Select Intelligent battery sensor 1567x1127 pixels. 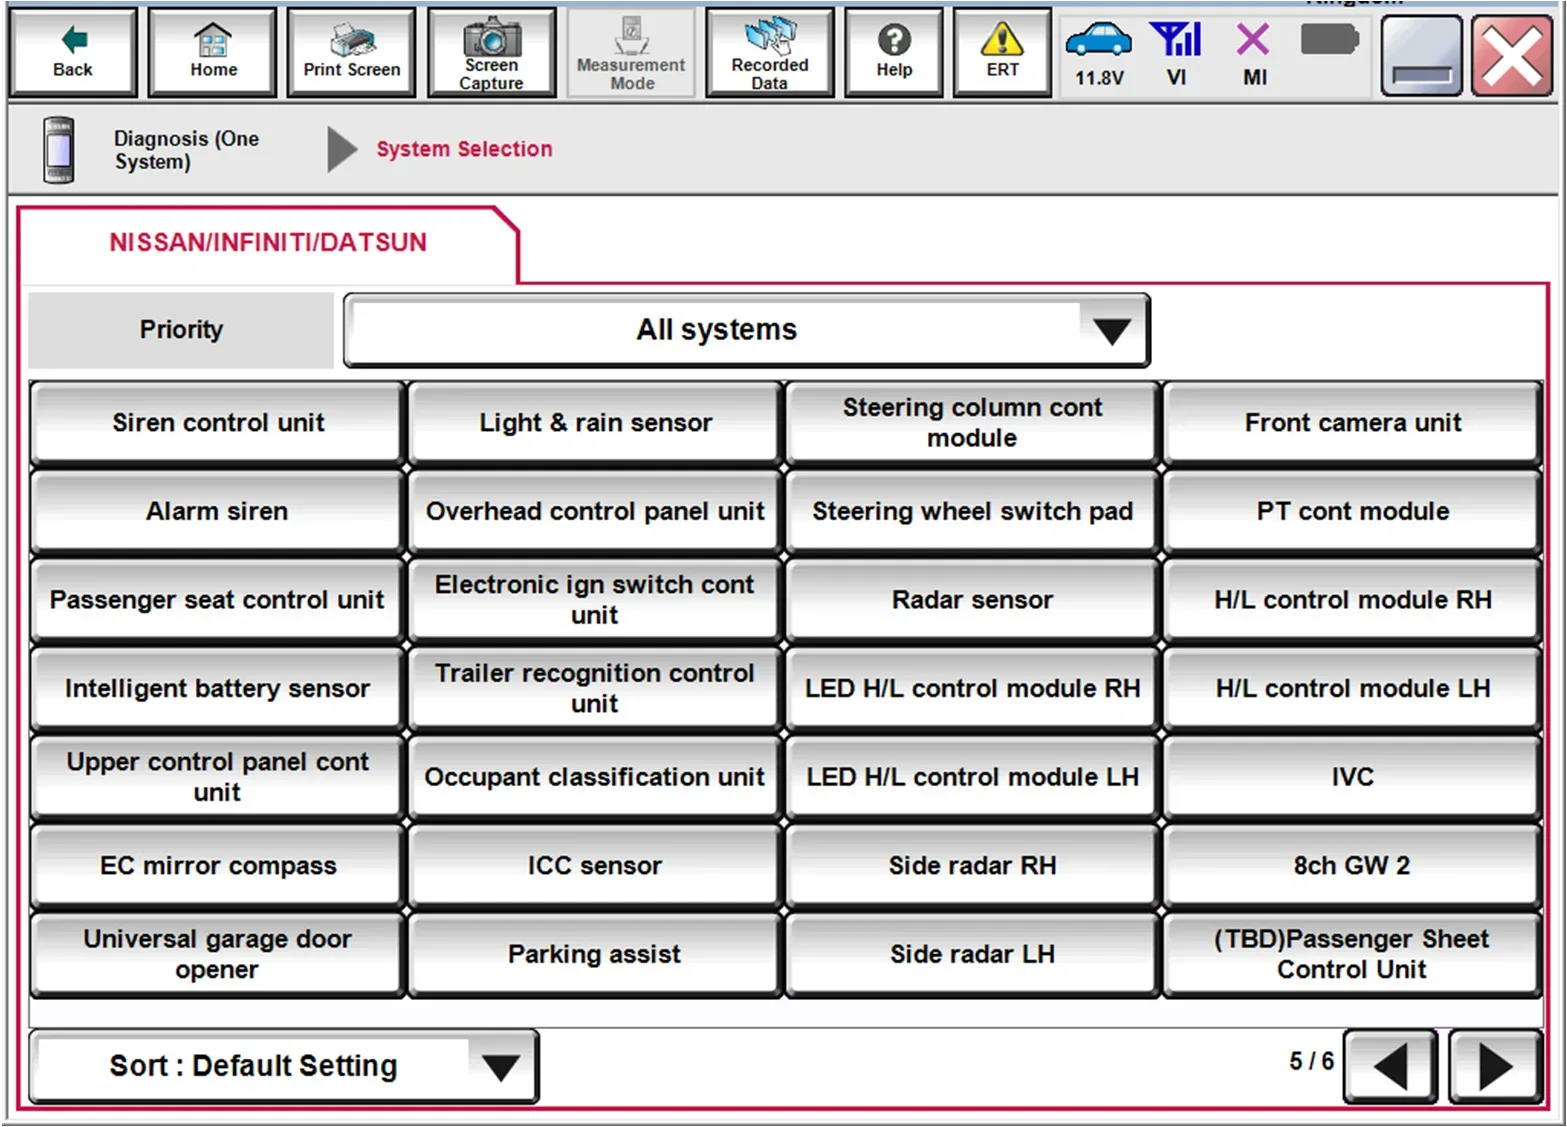(218, 689)
